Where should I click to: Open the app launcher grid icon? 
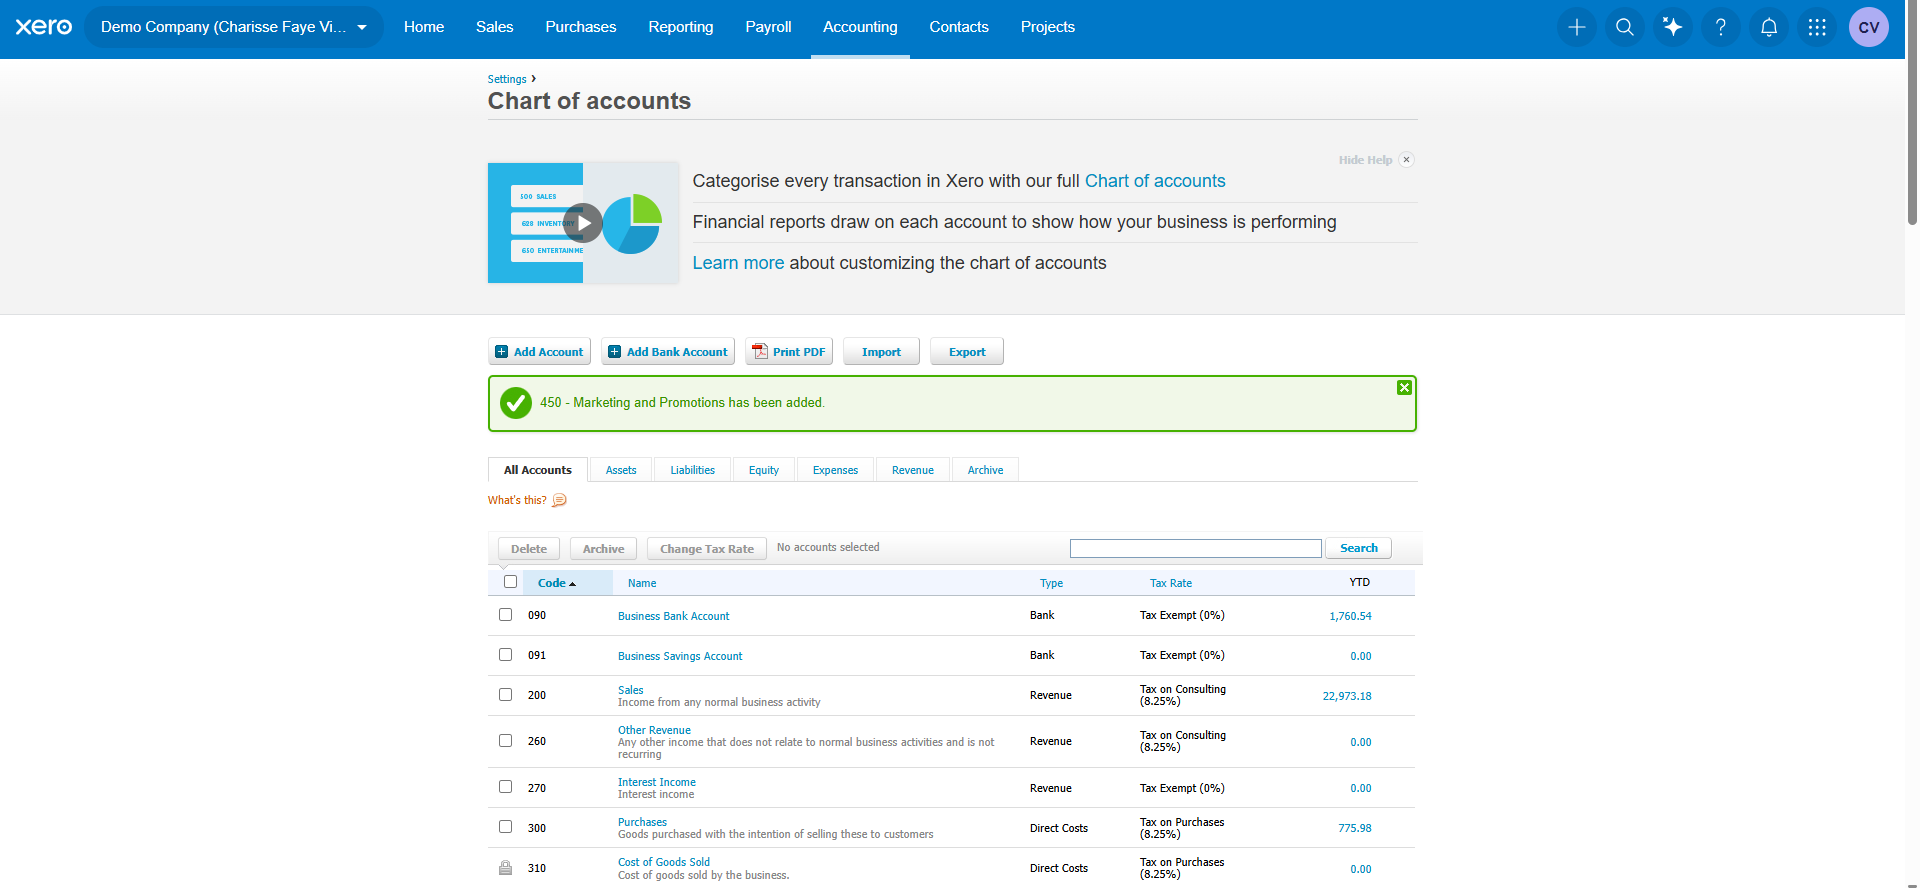click(x=1817, y=27)
